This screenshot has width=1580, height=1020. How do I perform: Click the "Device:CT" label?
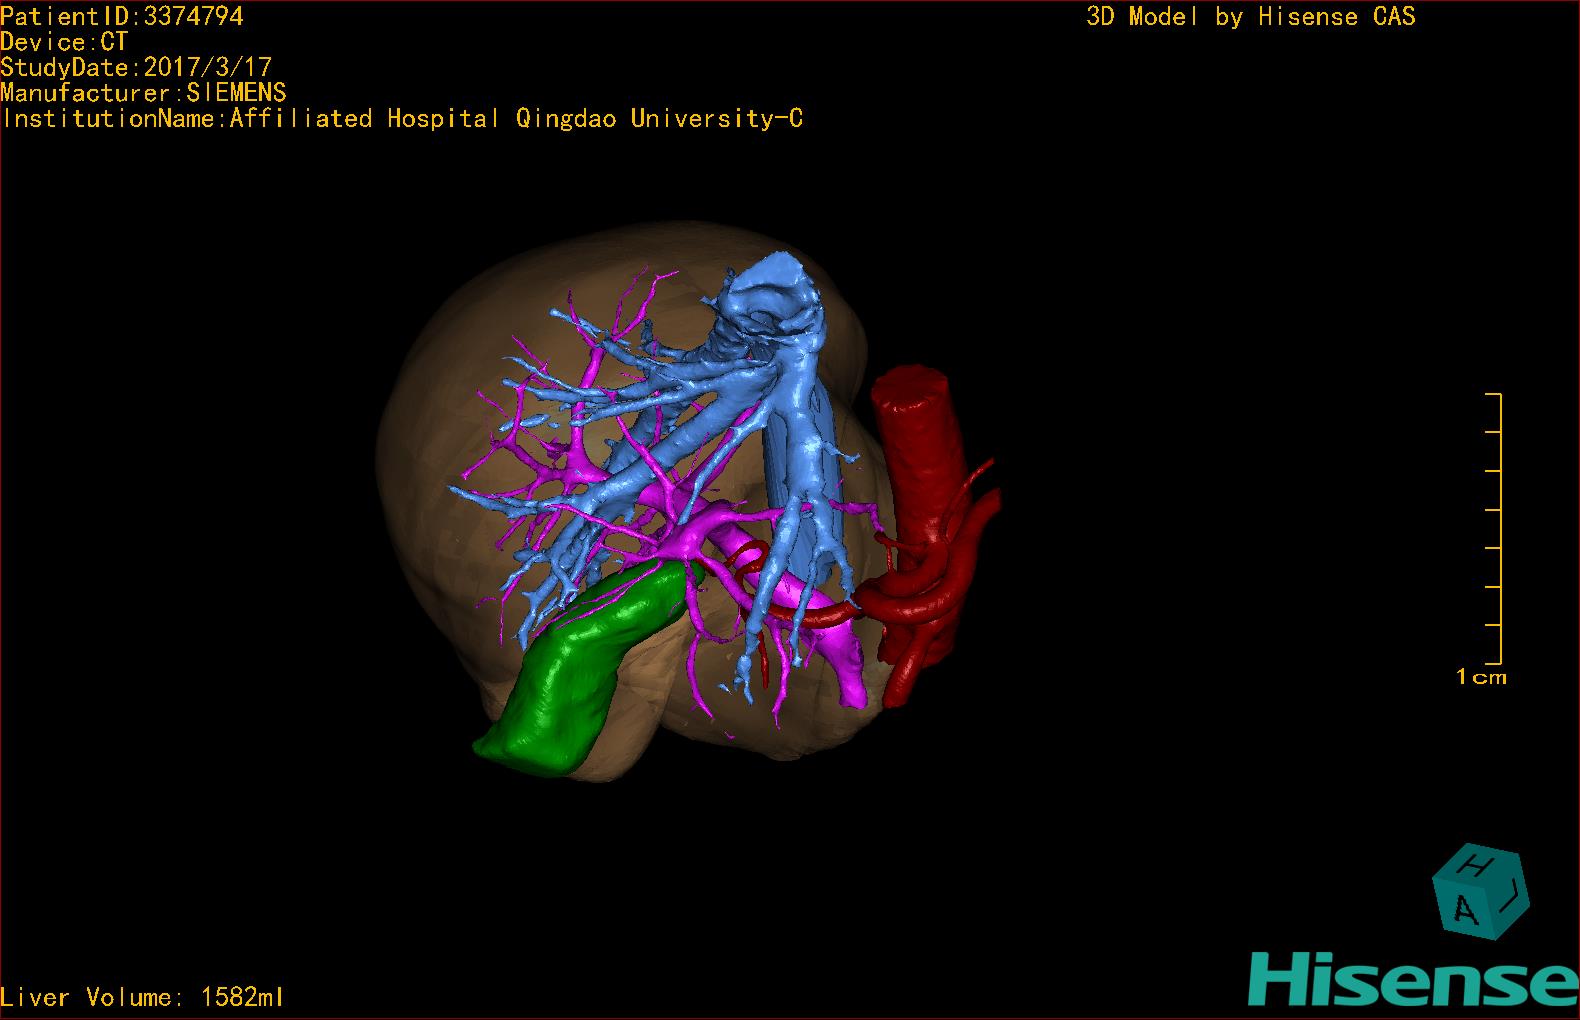point(65,42)
